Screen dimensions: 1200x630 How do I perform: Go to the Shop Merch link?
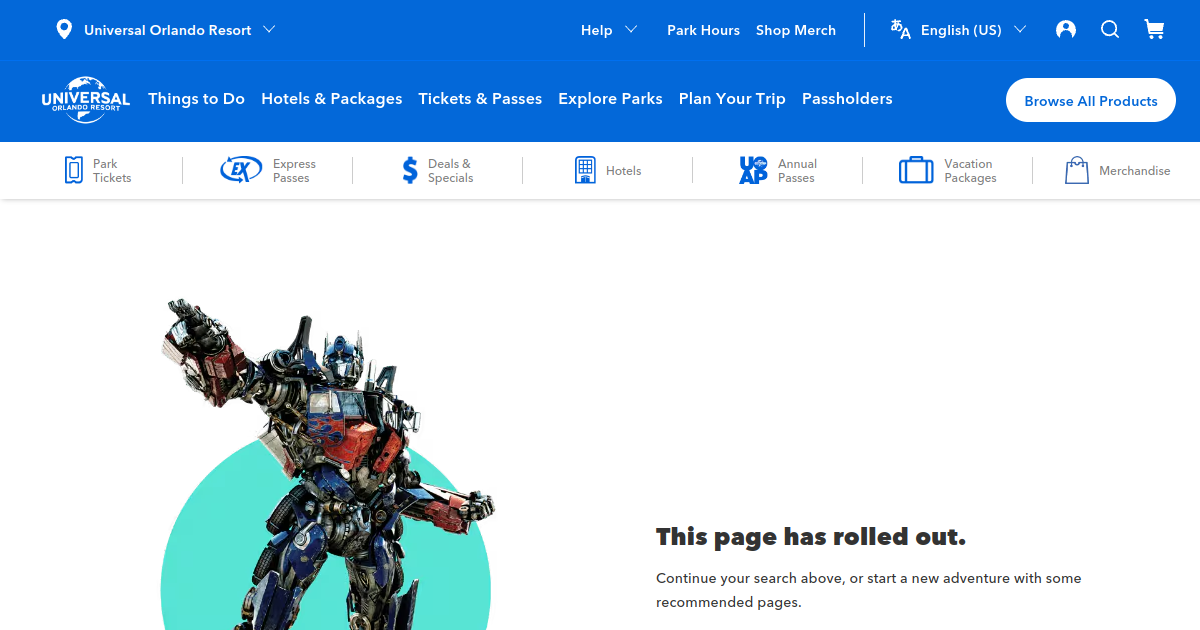pos(796,30)
